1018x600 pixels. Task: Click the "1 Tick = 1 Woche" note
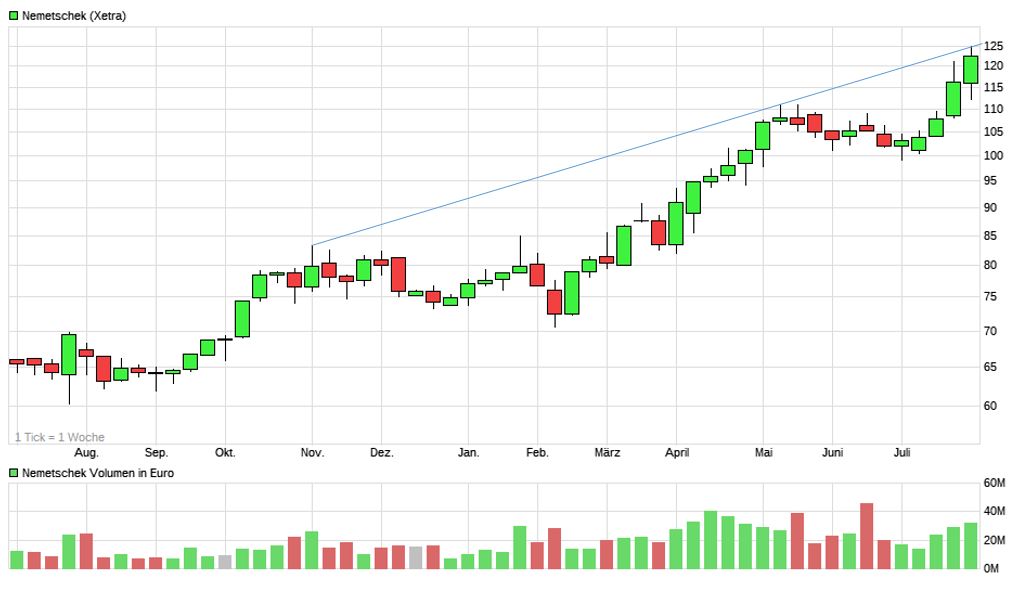pos(60,437)
